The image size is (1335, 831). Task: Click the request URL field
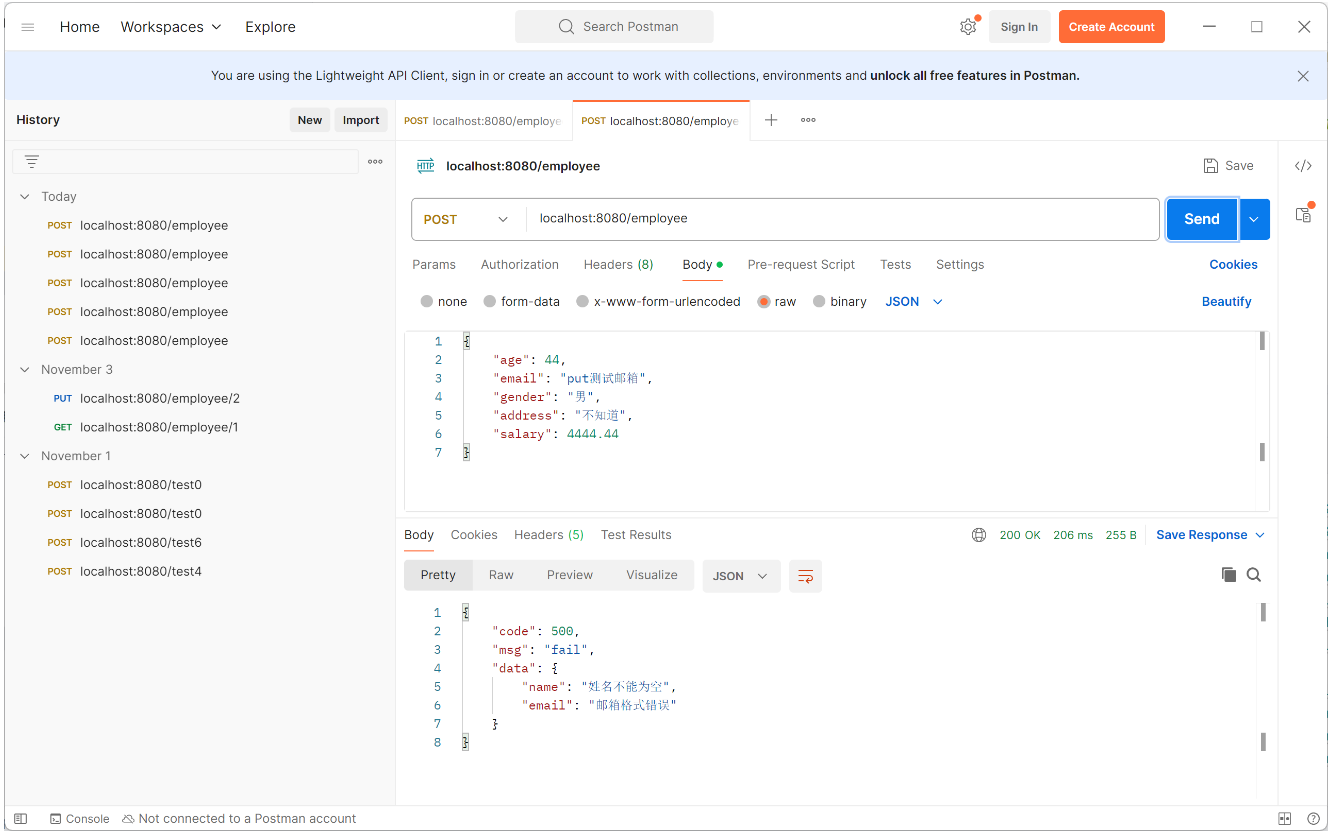coord(842,219)
